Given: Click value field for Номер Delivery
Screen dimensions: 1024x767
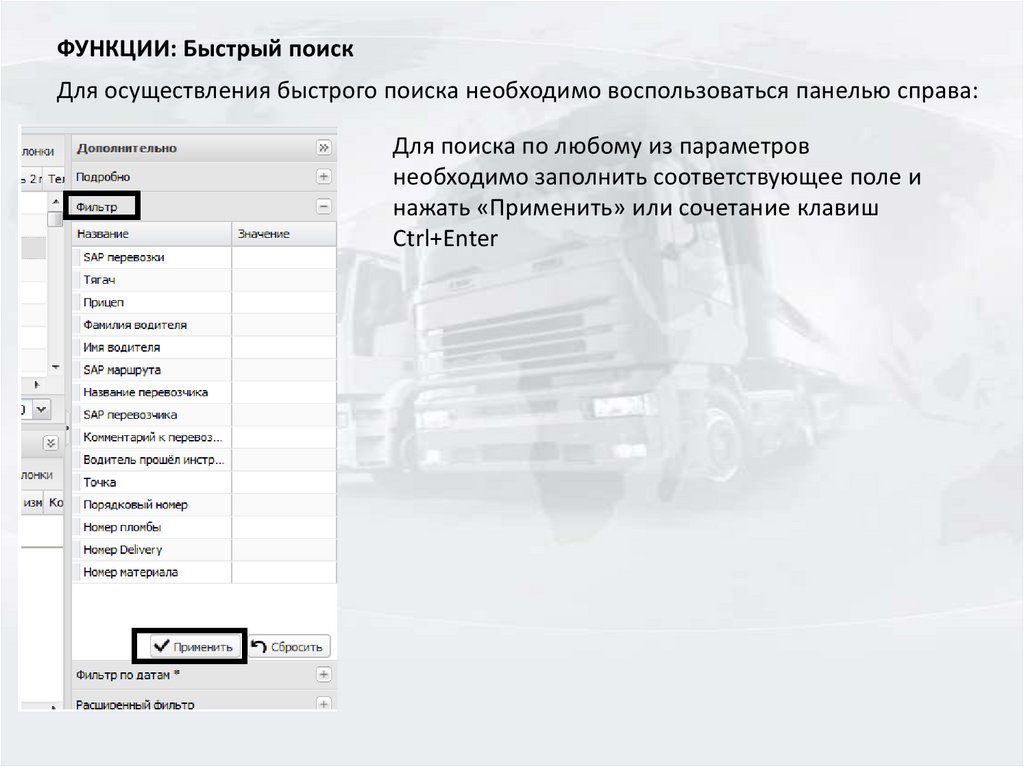Looking at the screenshot, I should click(x=284, y=550).
